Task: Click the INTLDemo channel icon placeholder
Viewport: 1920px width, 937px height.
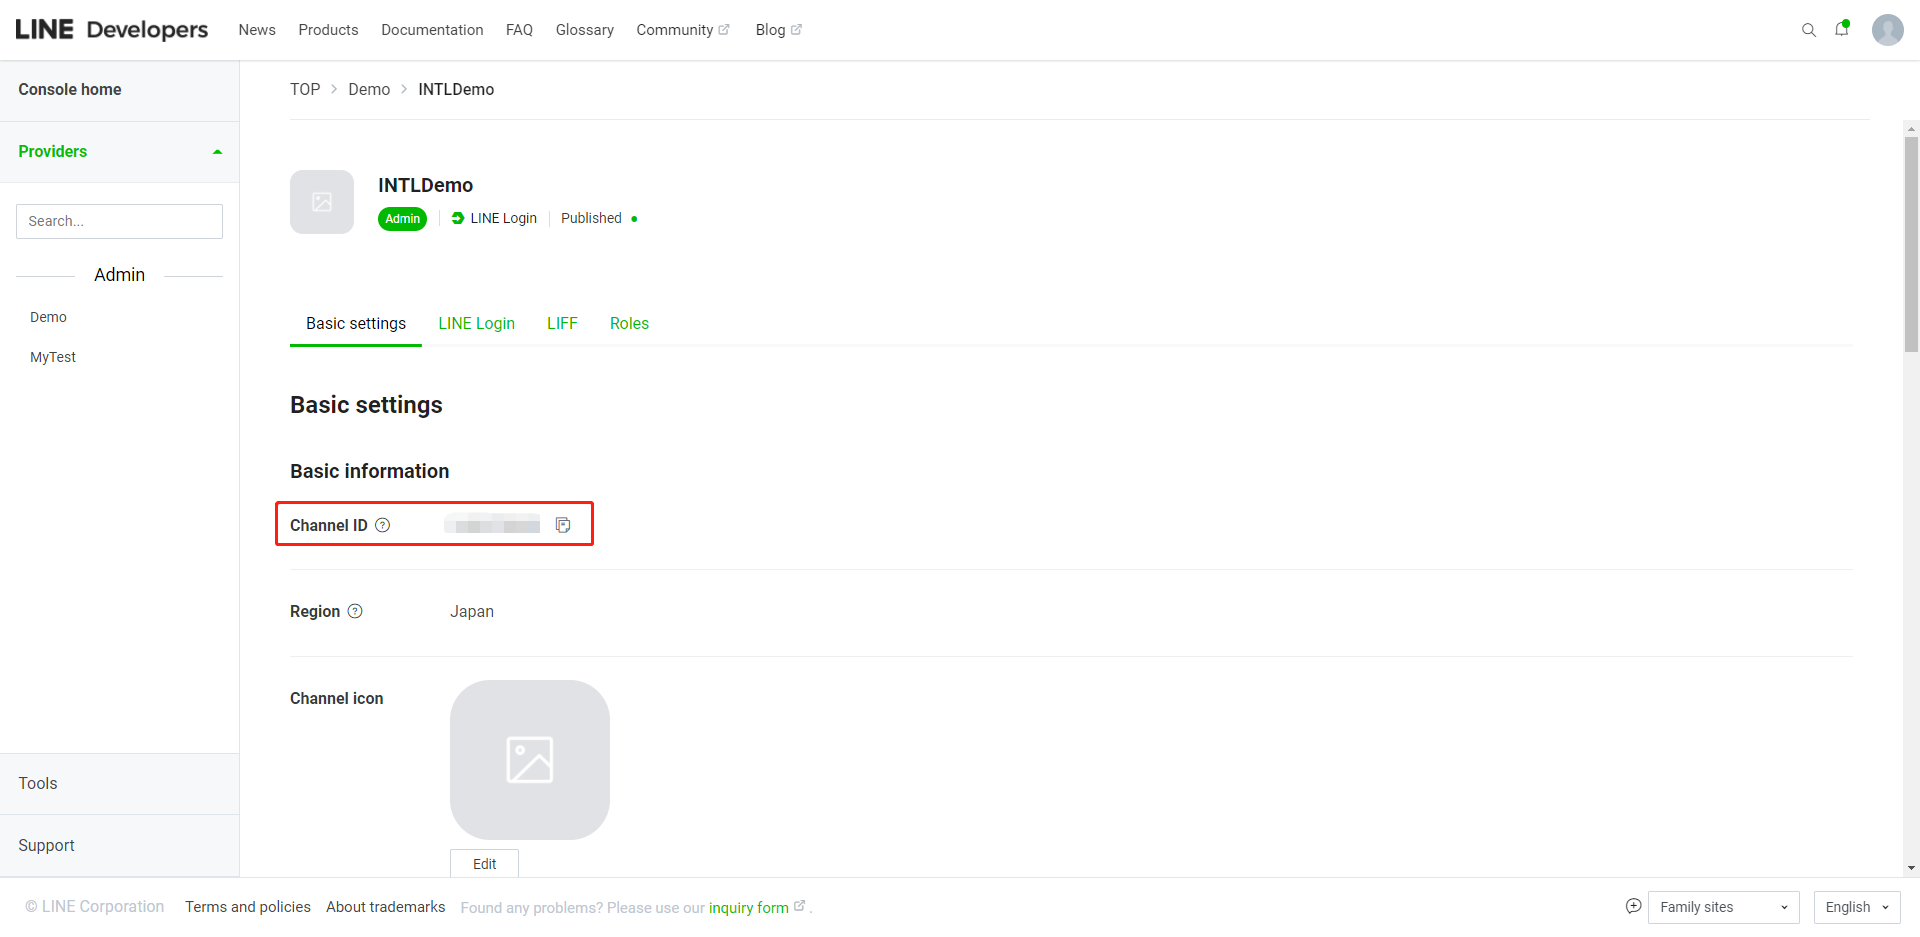Action: pos(322,202)
